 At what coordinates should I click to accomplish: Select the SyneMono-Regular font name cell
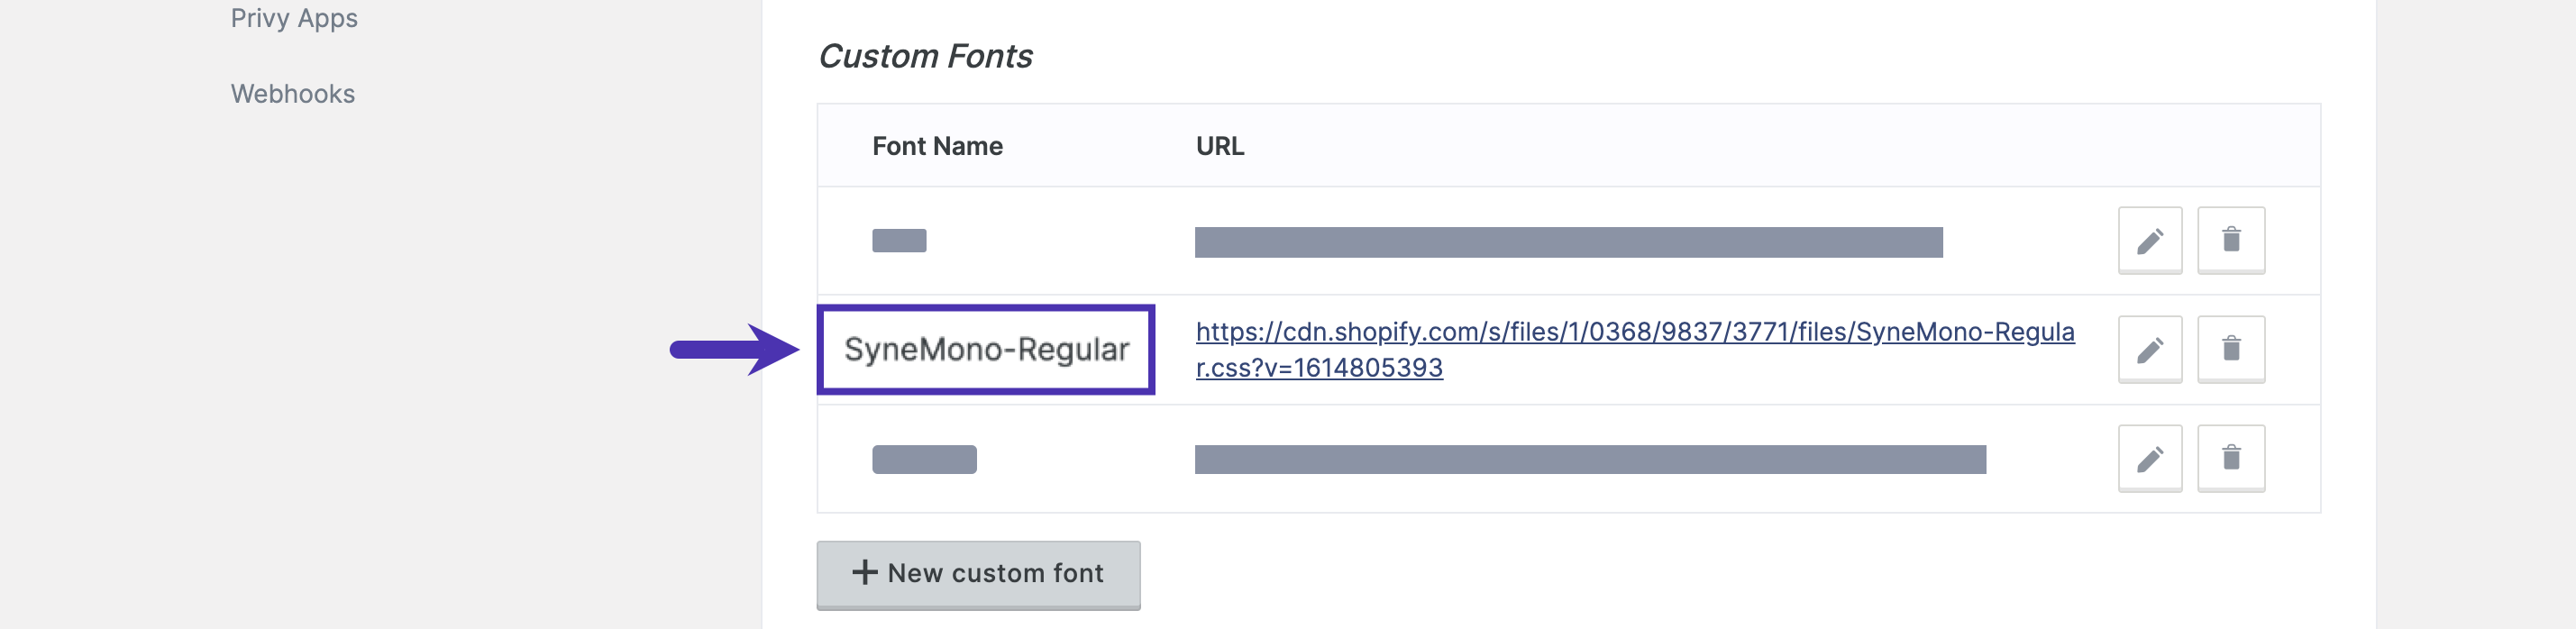point(986,349)
